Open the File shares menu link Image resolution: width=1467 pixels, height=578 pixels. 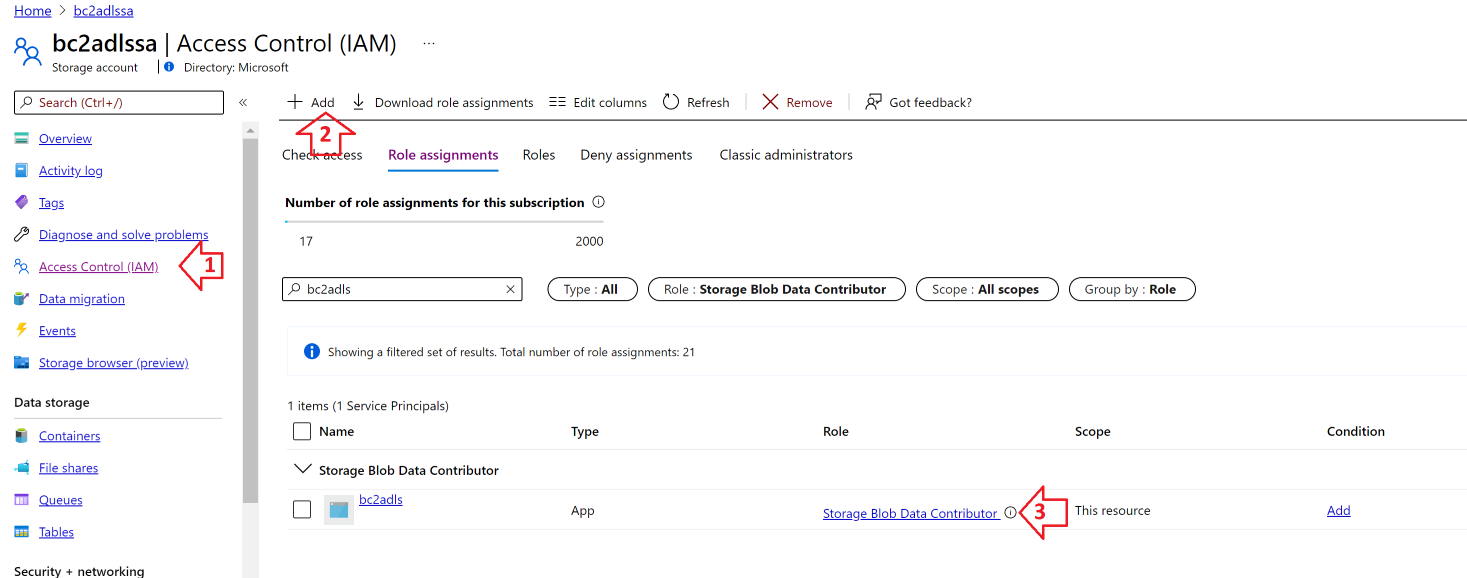tap(68, 468)
